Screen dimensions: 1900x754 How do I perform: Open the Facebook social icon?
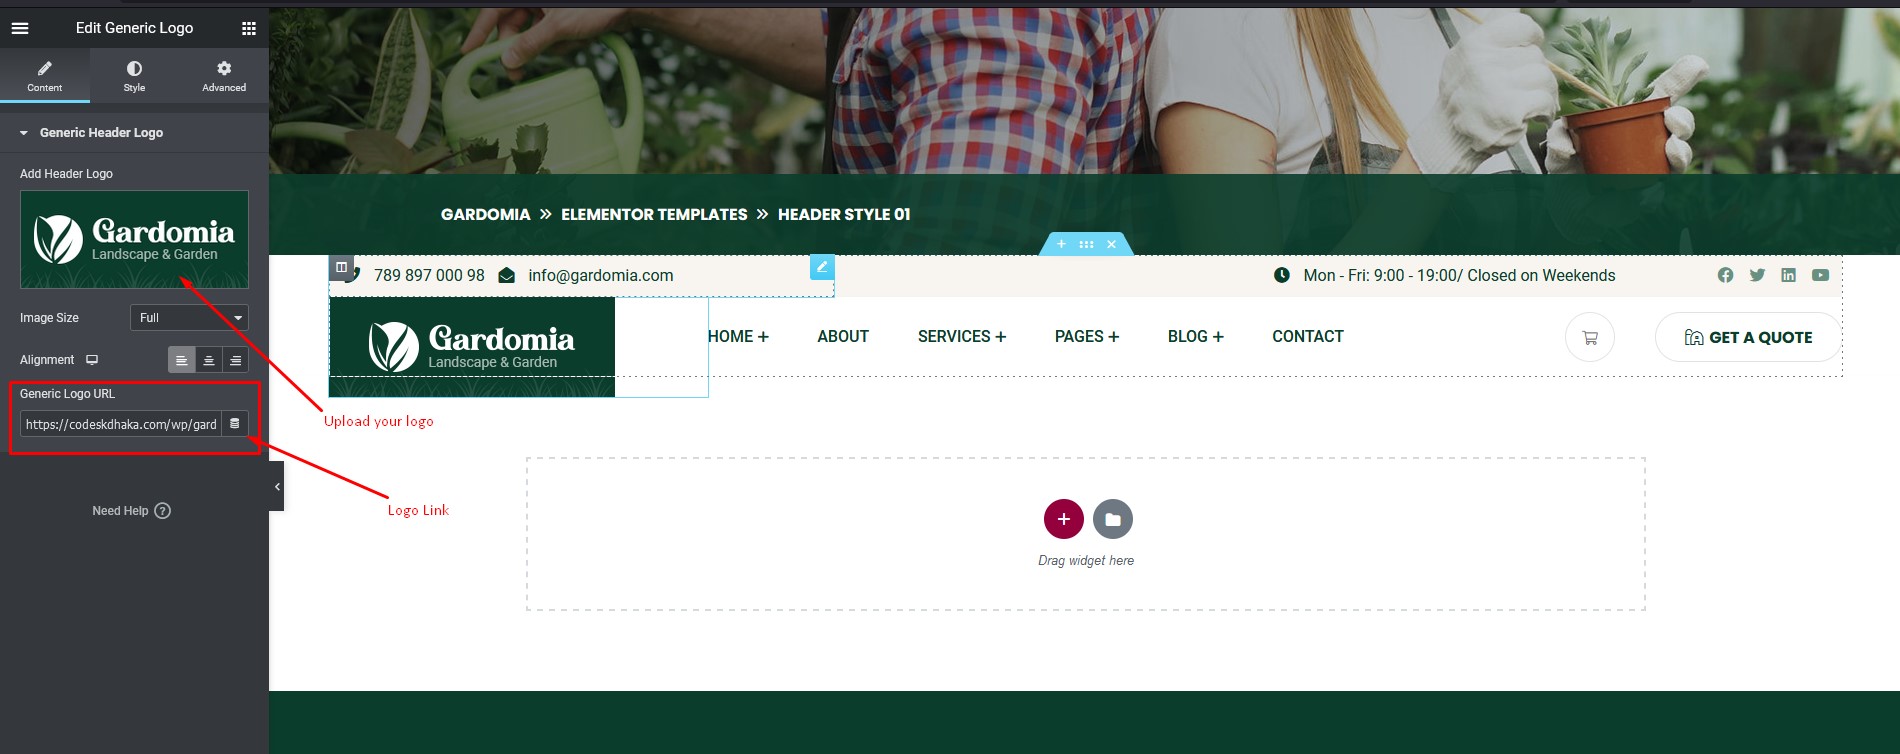click(1726, 275)
